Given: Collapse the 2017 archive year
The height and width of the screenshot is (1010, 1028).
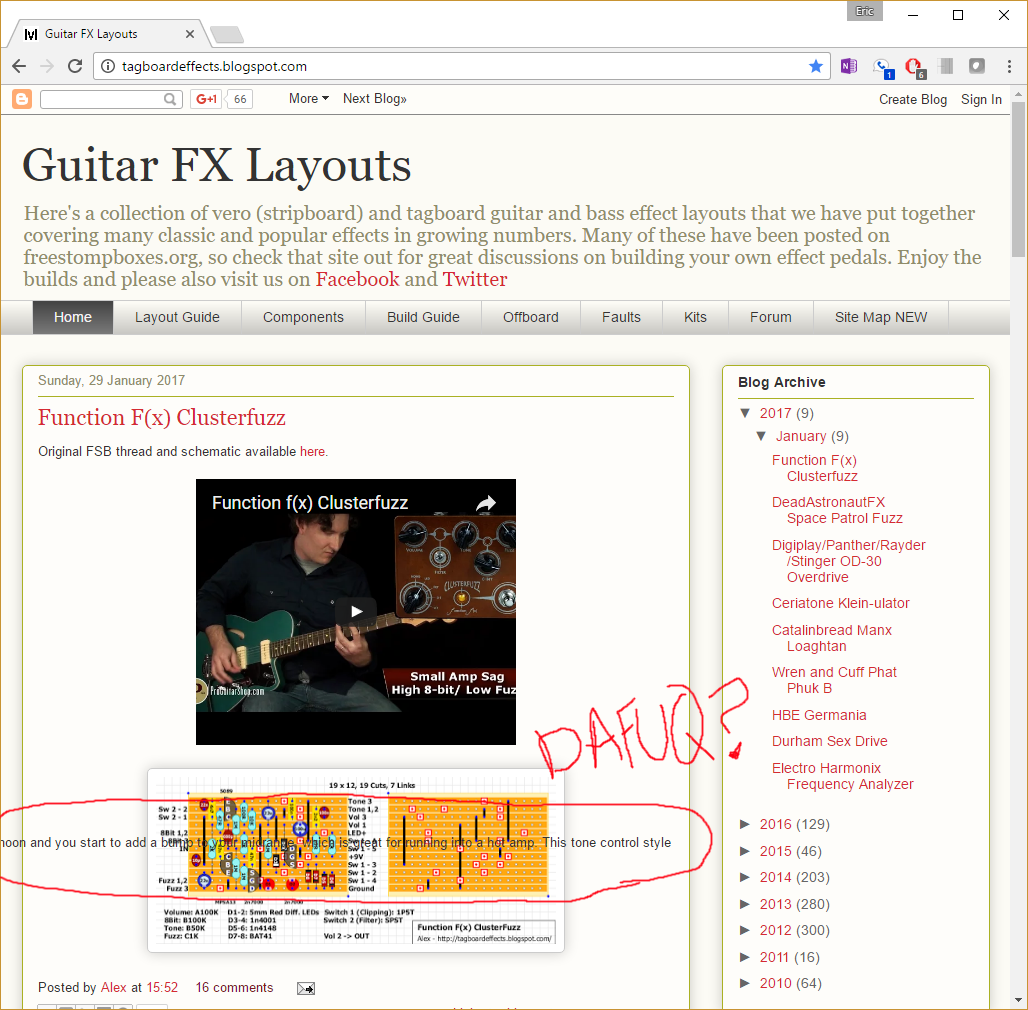Looking at the screenshot, I should pyautogui.click(x=745, y=413).
